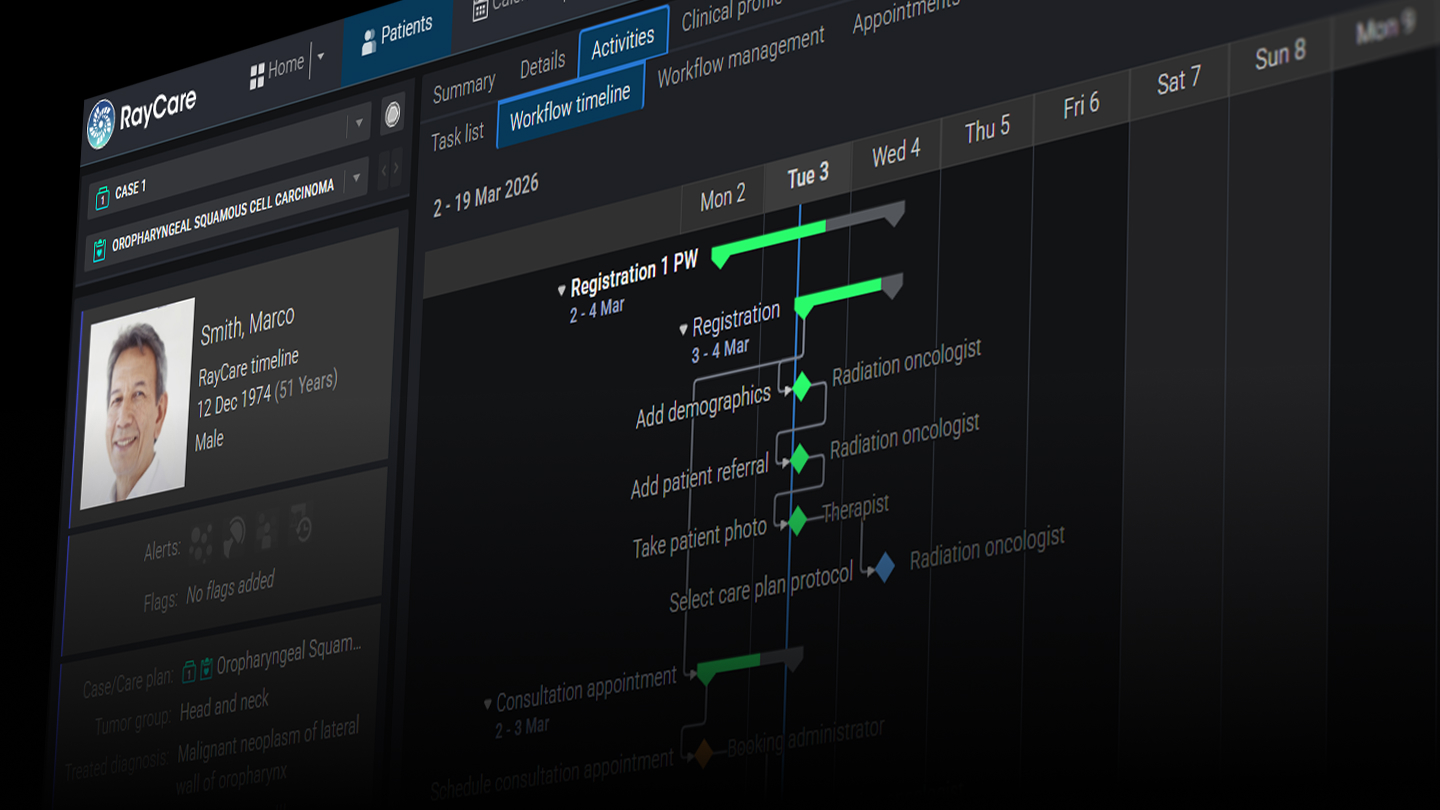Switch to the Patients tab

[x=397, y=35]
